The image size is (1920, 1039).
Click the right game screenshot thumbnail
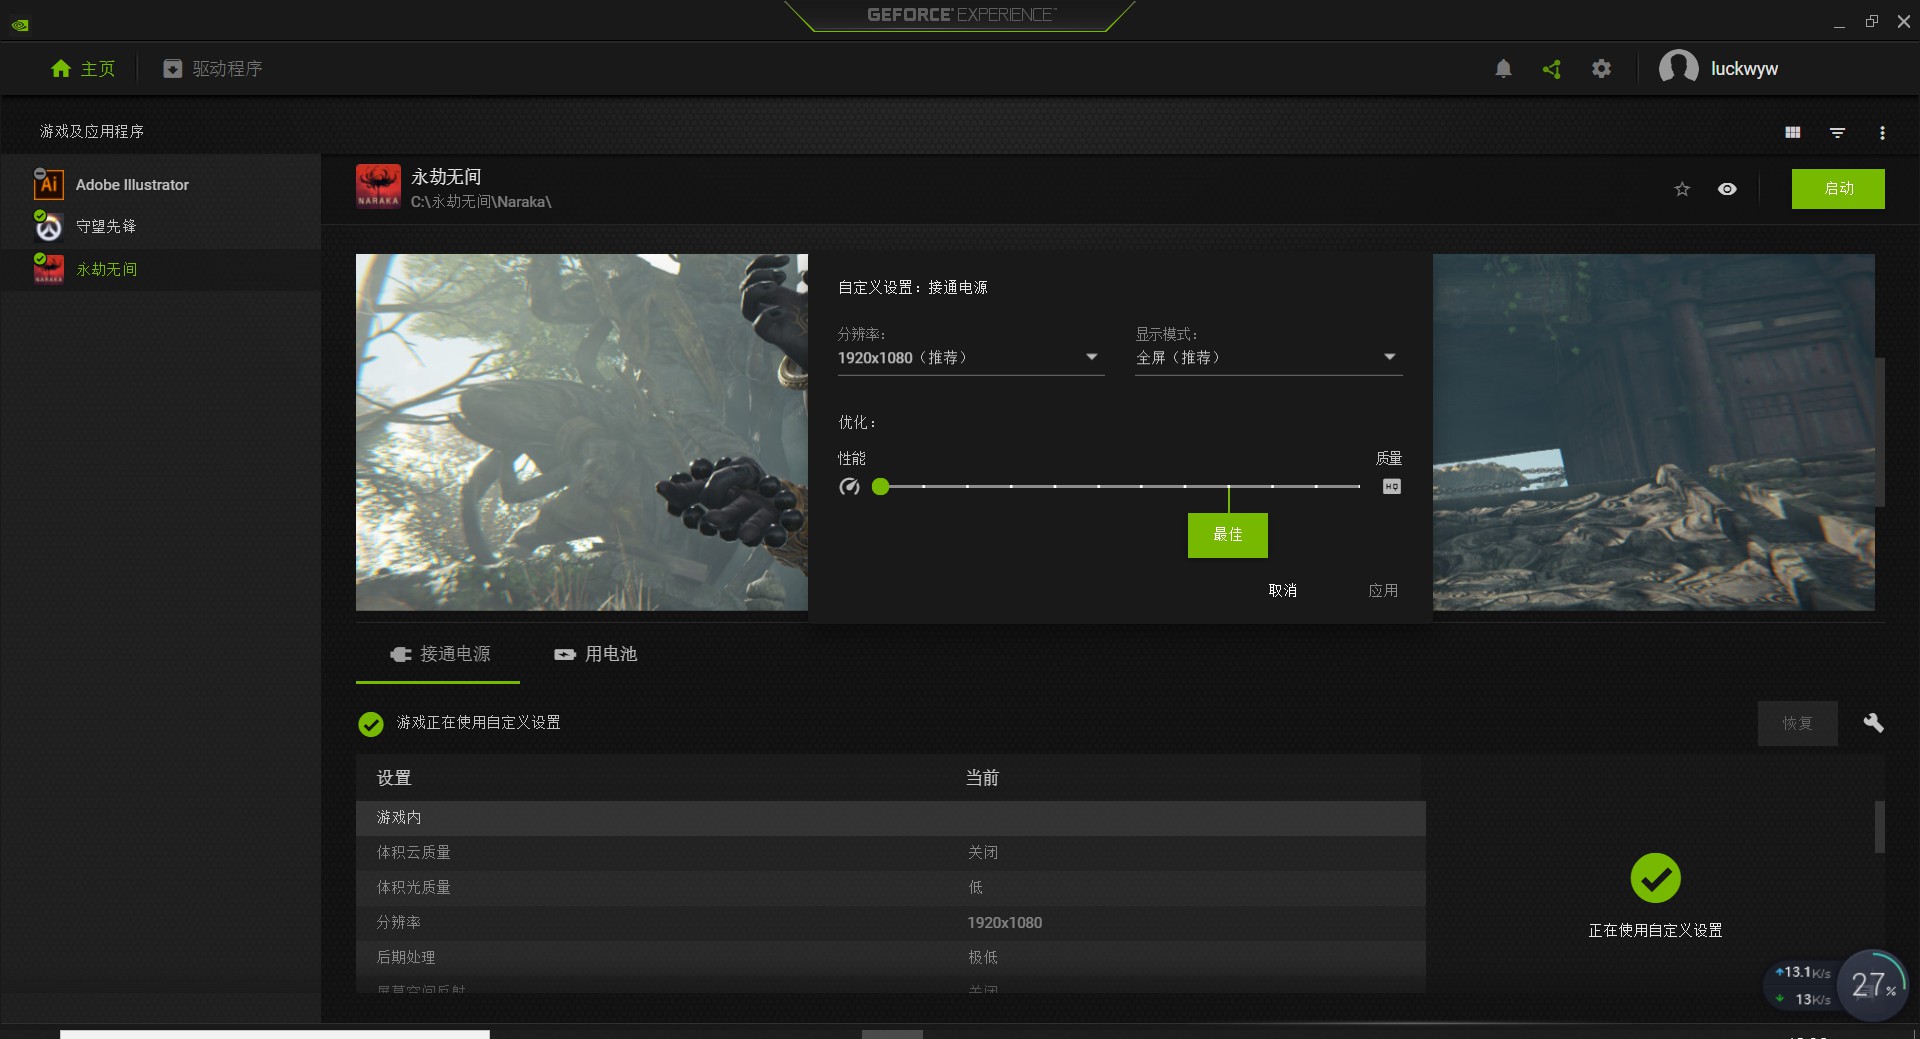pyautogui.click(x=1653, y=432)
